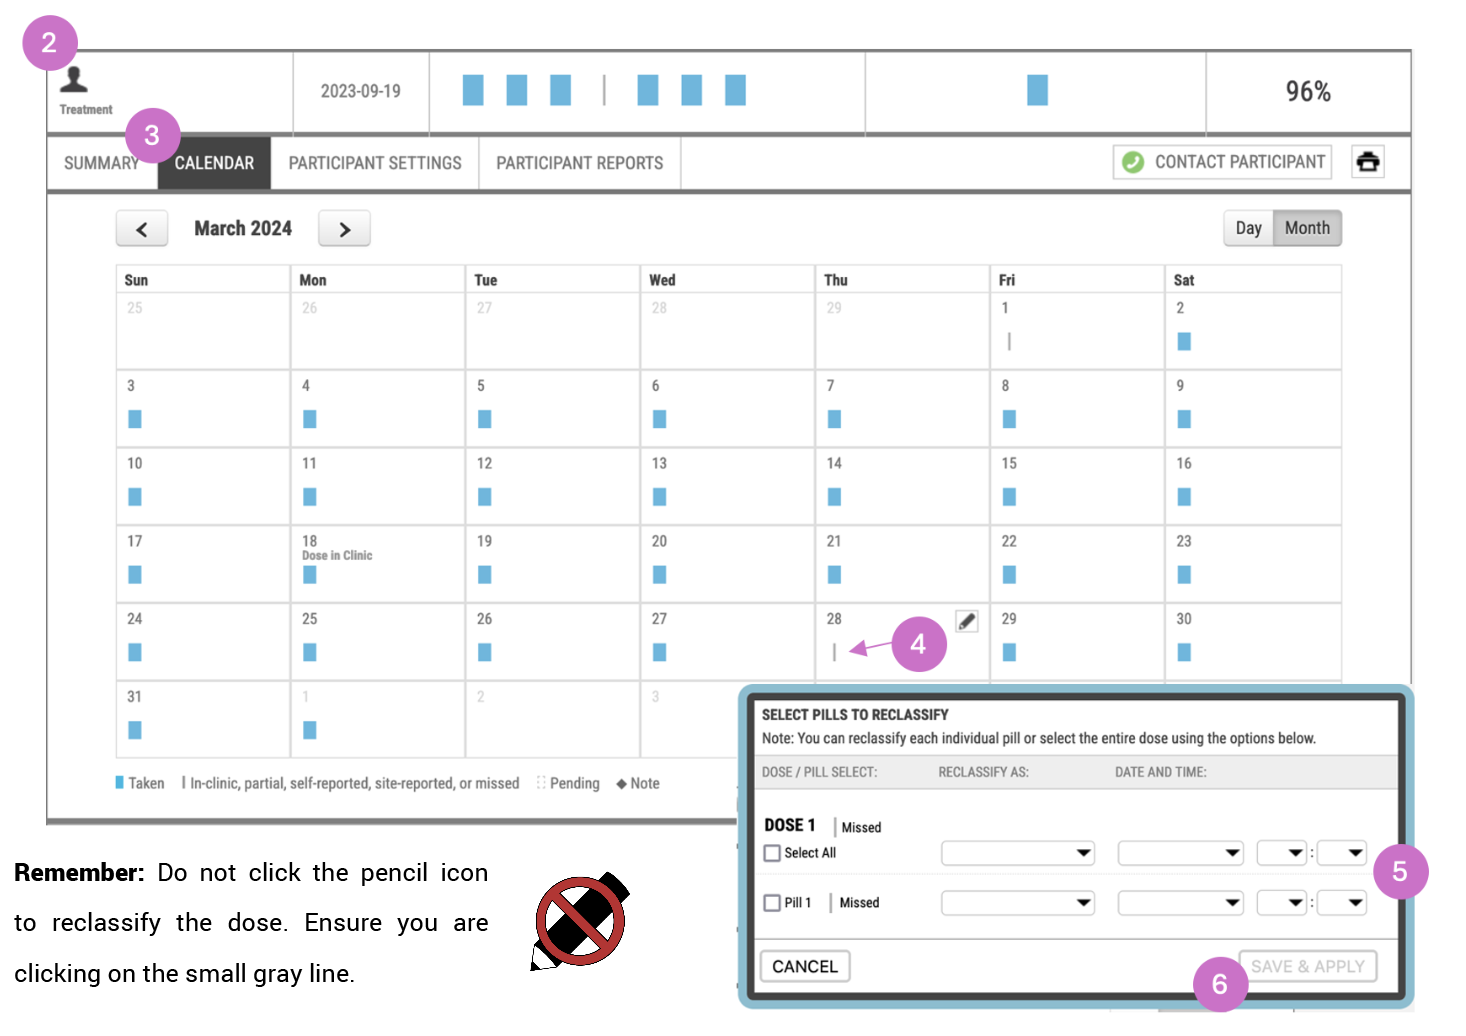Viewport: 1466px width, 1036px height.
Task: Switch calendar to Month view
Action: pos(1307,228)
